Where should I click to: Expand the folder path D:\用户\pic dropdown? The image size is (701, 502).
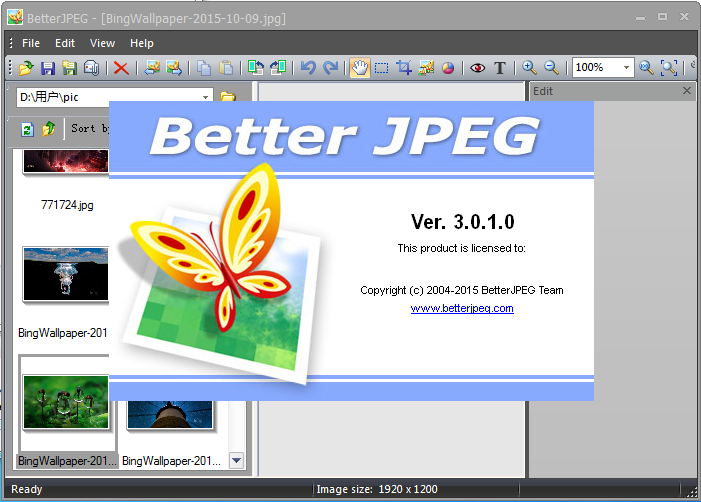point(206,97)
